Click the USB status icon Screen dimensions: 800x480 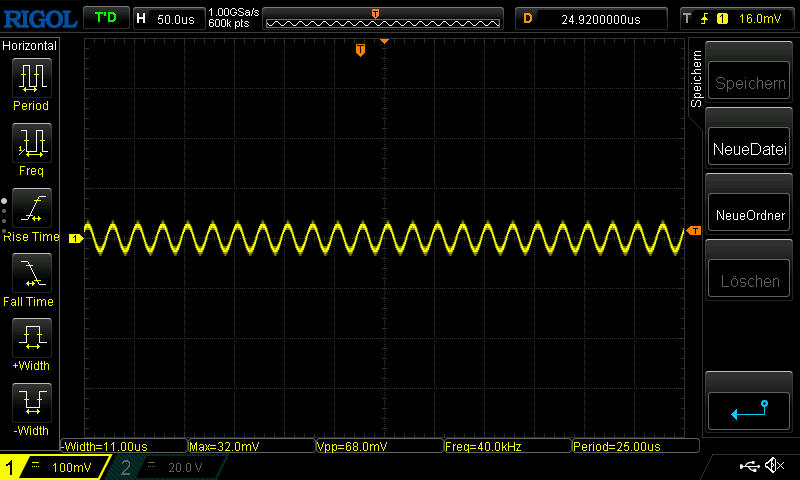pyautogui.click(x=748, y=466)
